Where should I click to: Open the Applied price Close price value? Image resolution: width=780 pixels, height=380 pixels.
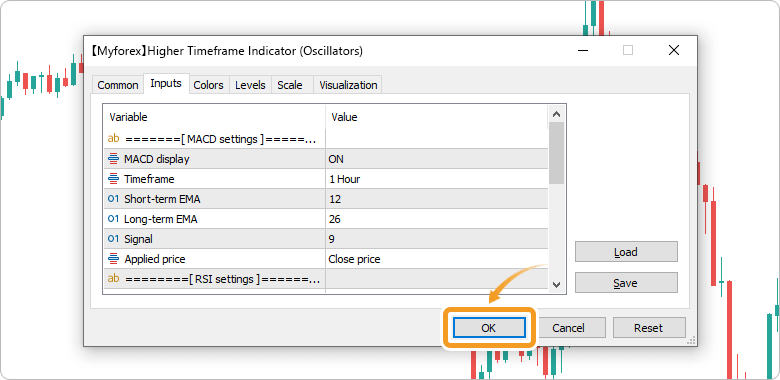pyautogui.click(x=437, y=259)
